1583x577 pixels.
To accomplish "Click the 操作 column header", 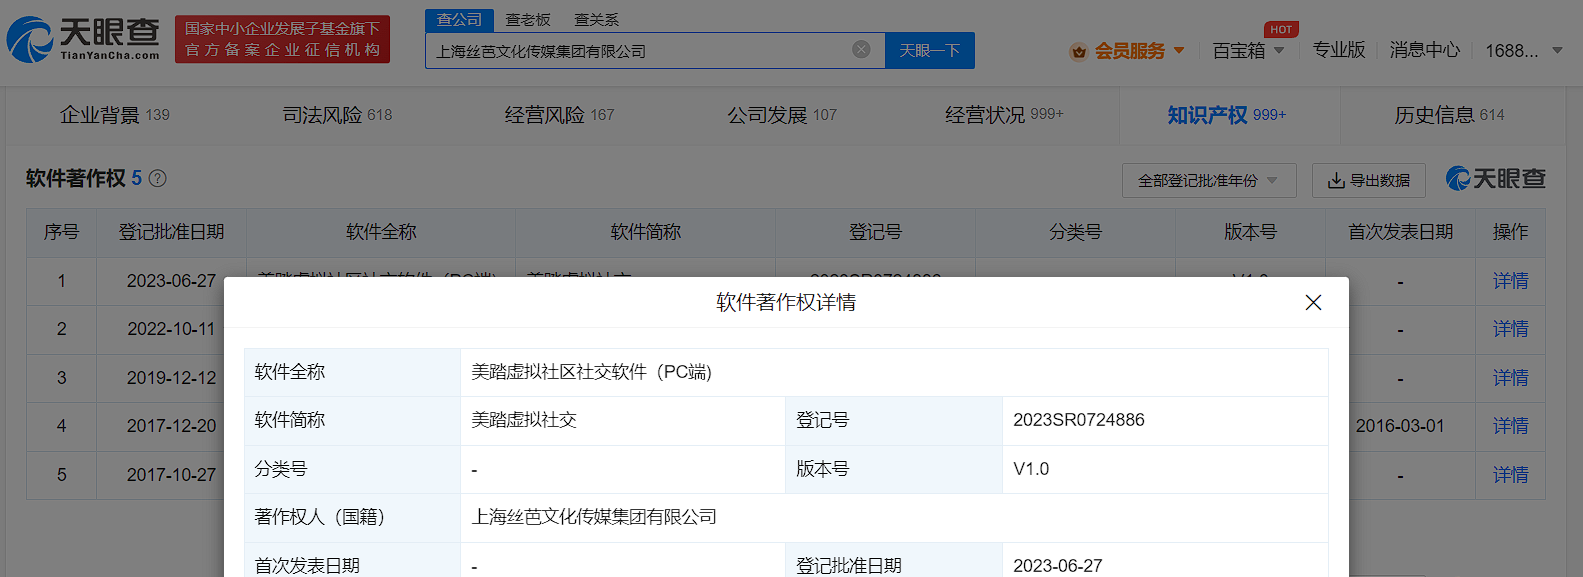I will [1510, 232].
